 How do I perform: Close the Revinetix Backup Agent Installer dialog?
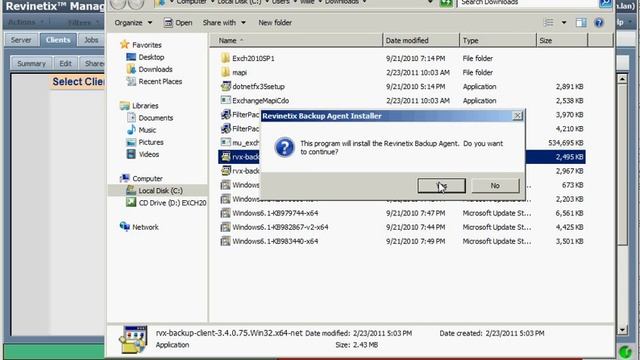pyautogui.click(x=517, y=116)
